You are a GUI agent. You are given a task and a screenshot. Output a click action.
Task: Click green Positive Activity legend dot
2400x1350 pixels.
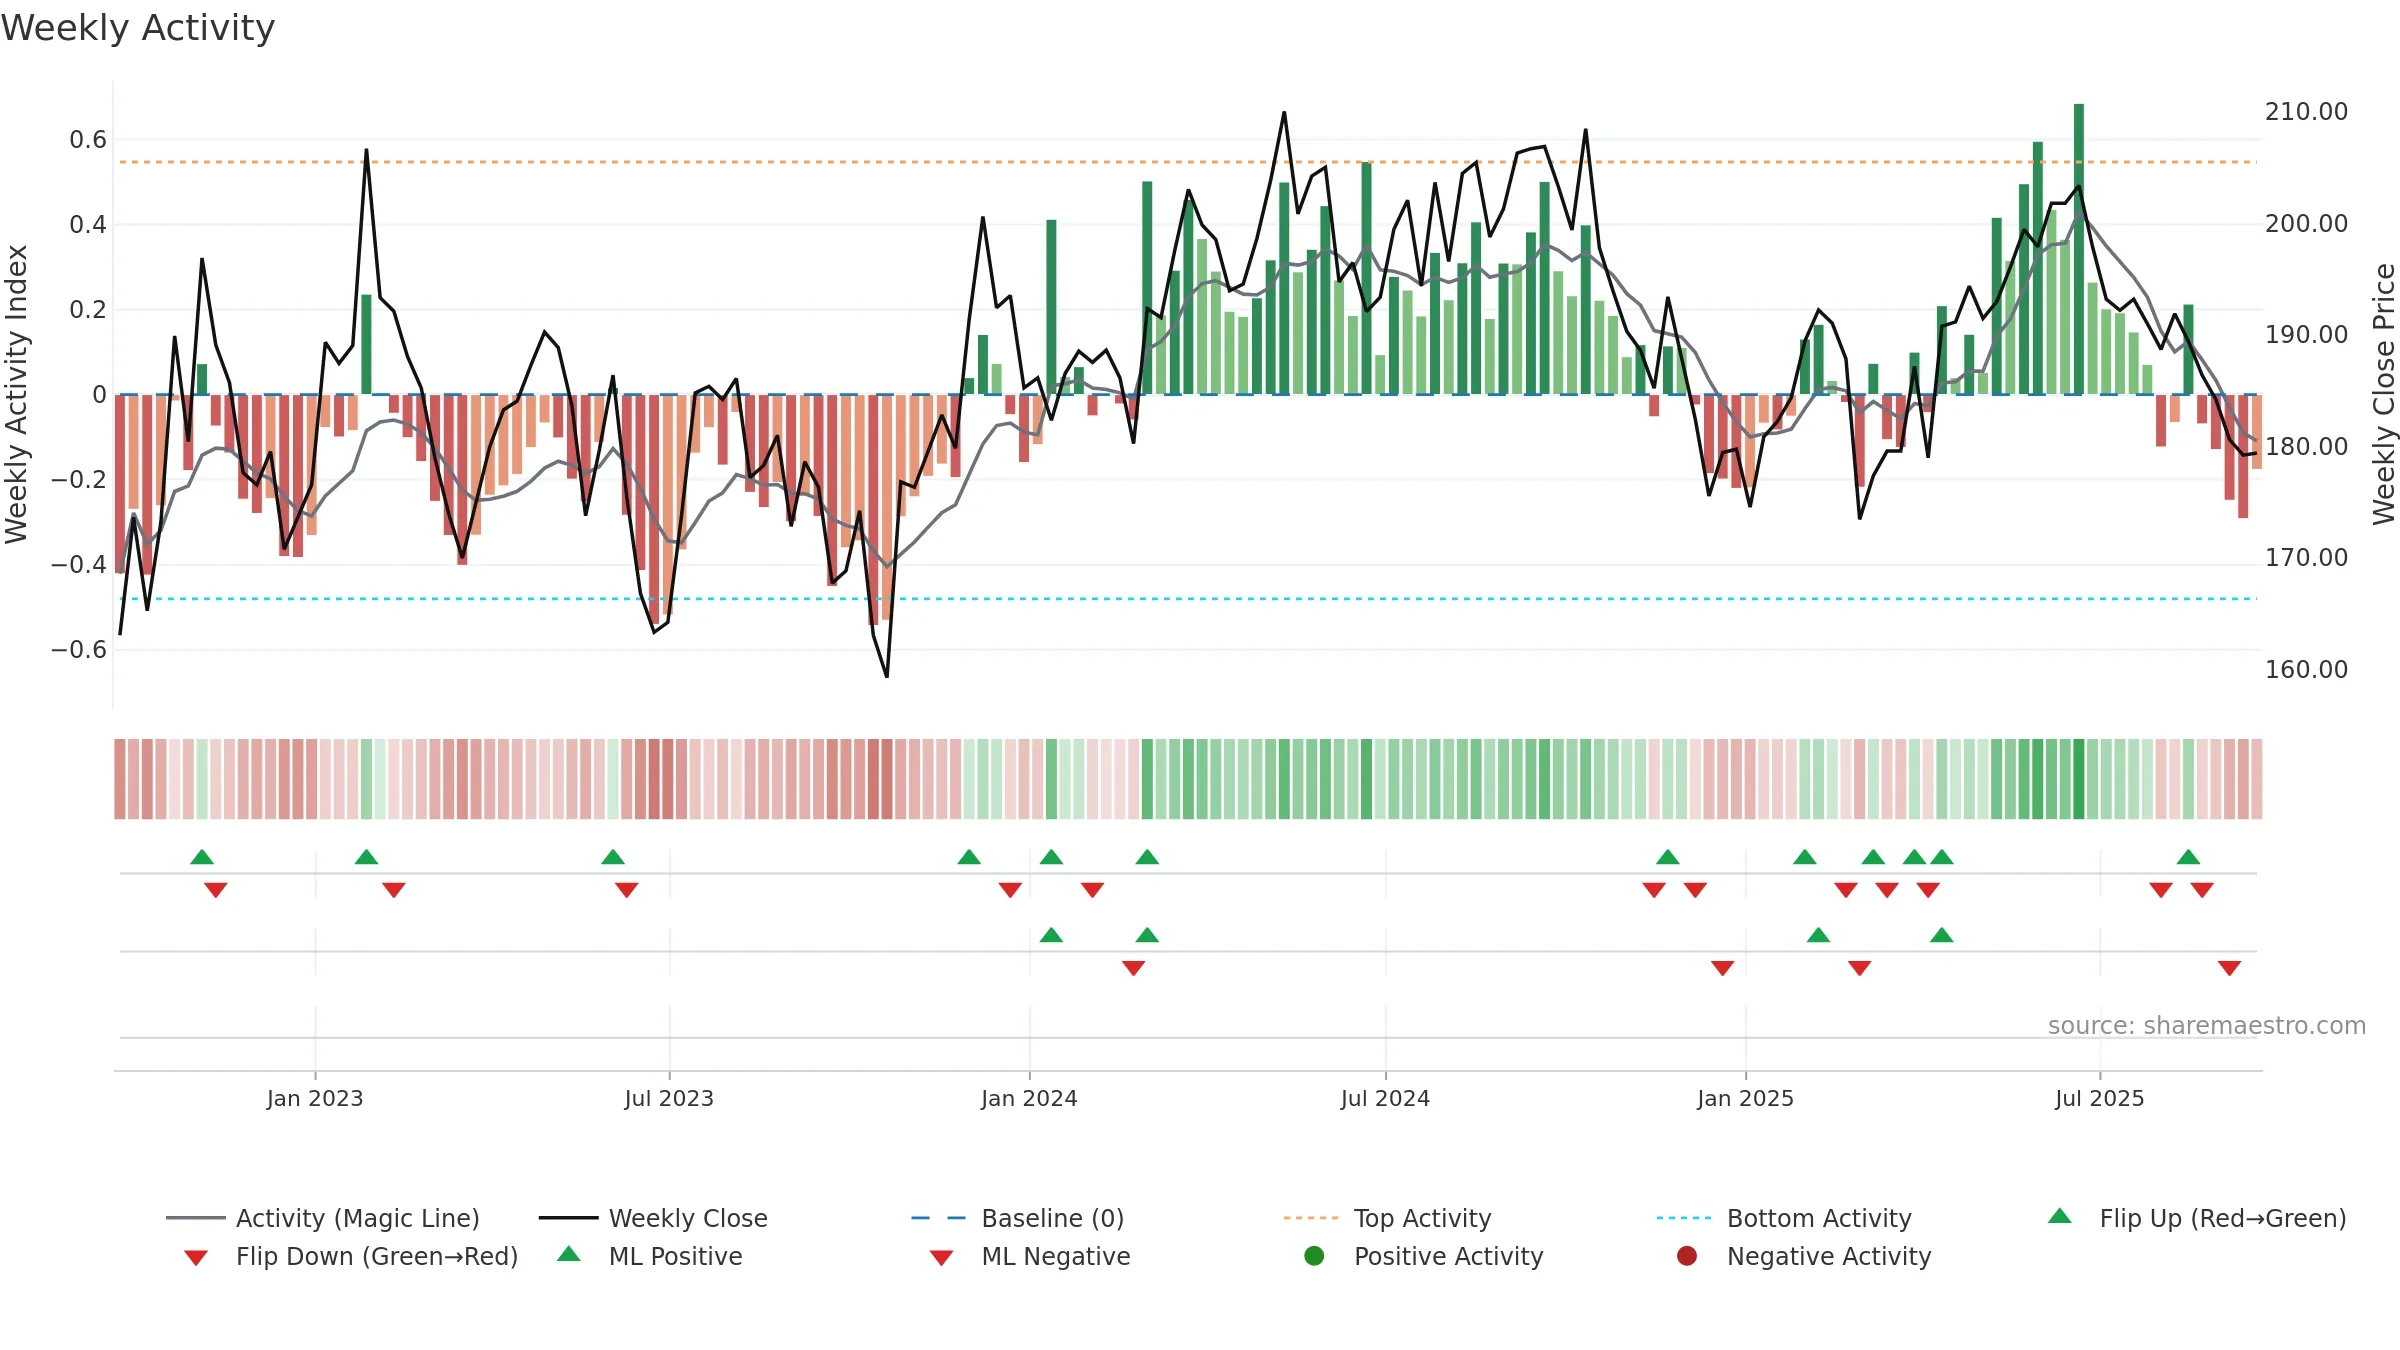(1314, 1256)
